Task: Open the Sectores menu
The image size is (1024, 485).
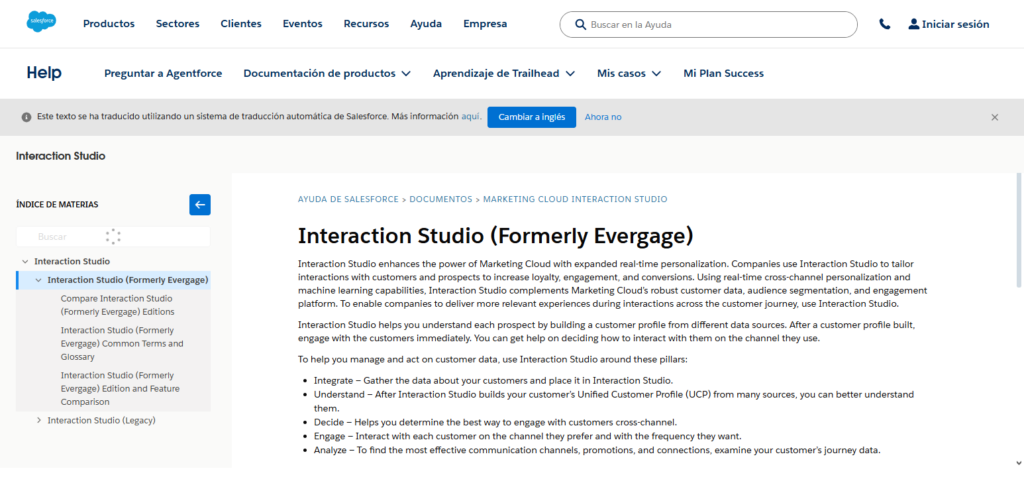Action: click(178, 24)
